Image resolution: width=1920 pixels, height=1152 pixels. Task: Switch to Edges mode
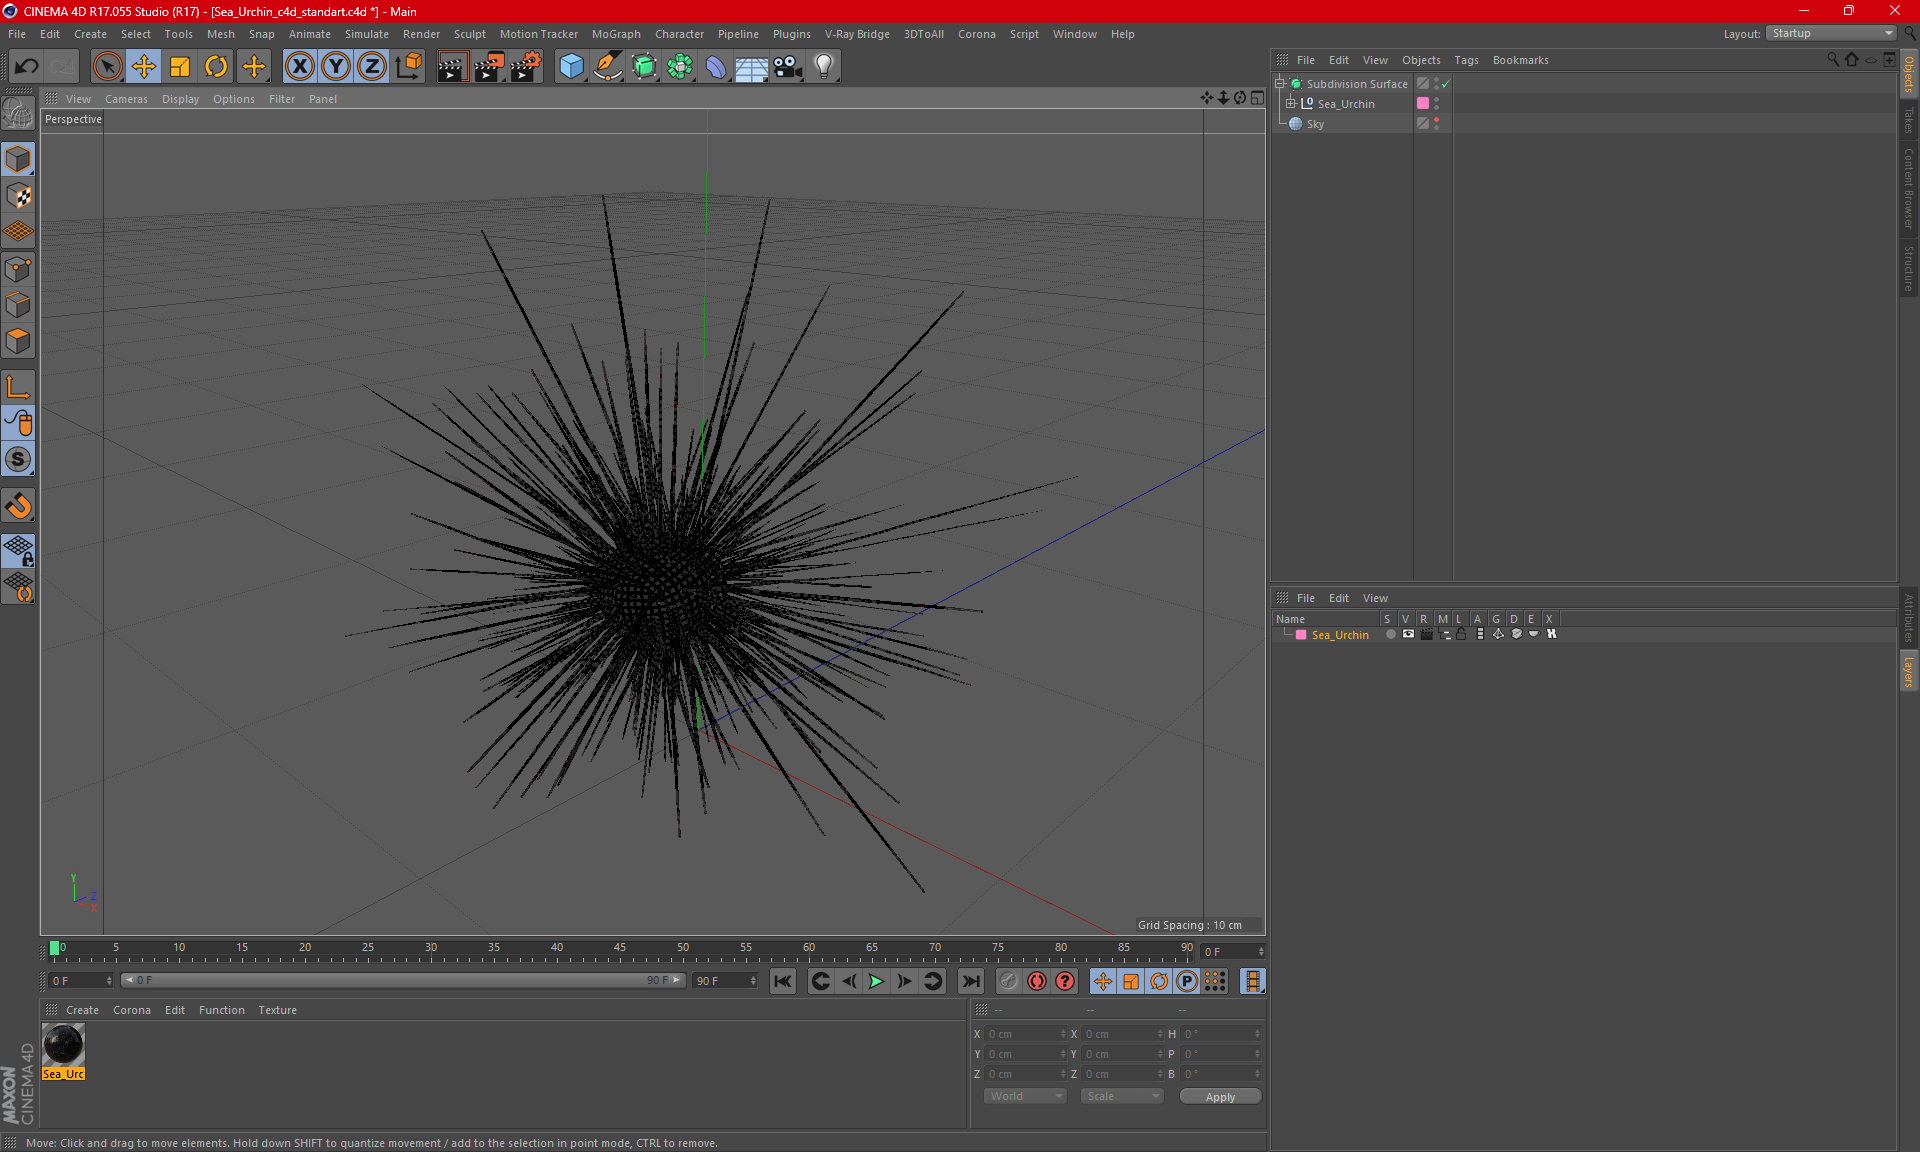coord(18,305)
